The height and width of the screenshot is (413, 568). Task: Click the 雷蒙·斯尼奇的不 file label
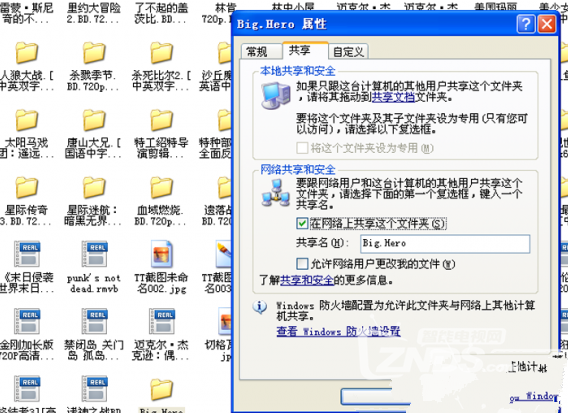click(x=26, y=14)
